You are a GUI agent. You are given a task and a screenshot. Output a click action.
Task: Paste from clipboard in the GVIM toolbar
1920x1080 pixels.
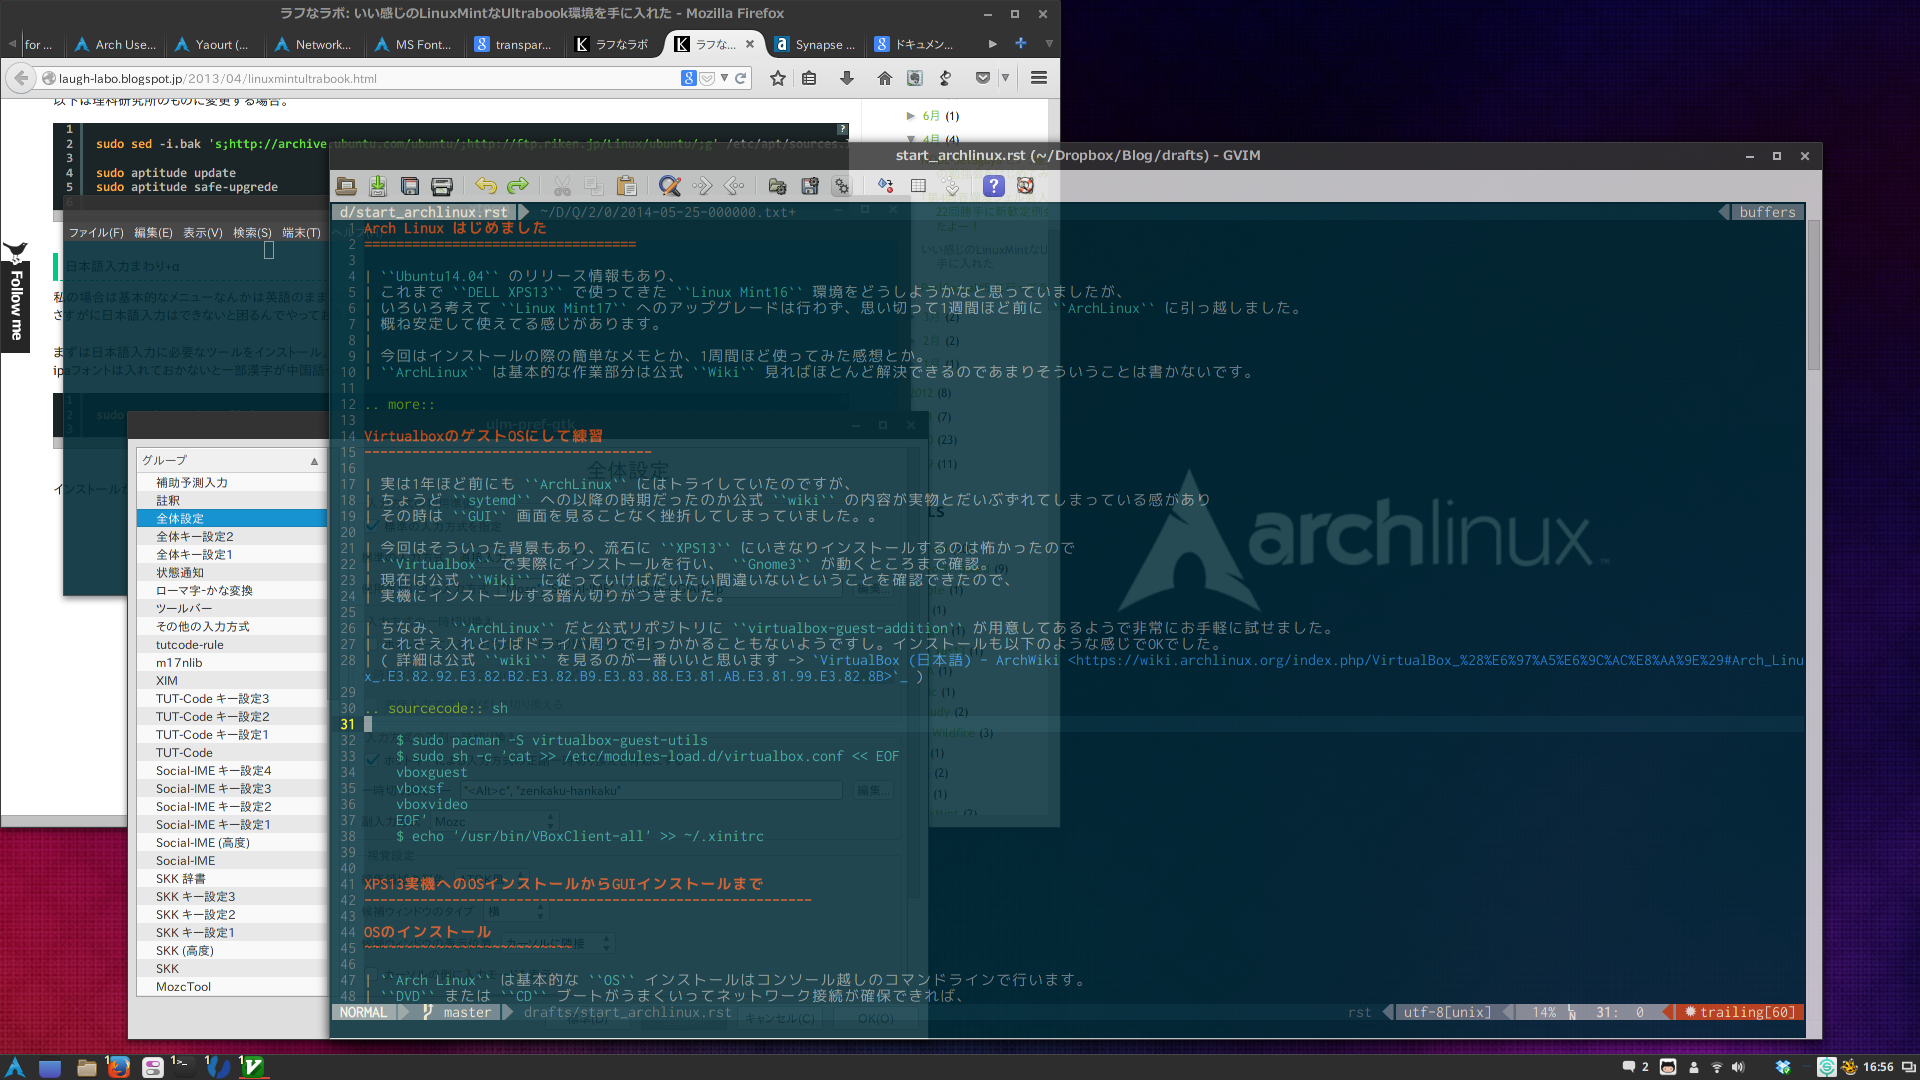[627, 186]
